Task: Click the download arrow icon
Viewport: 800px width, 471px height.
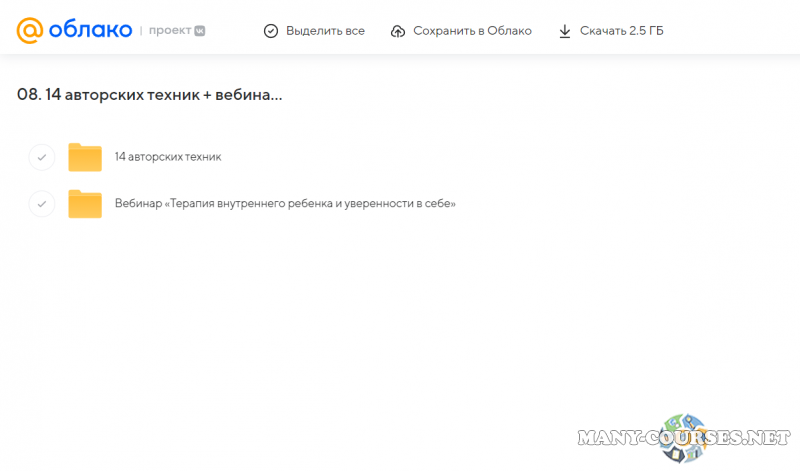Action: click(565, 31)
